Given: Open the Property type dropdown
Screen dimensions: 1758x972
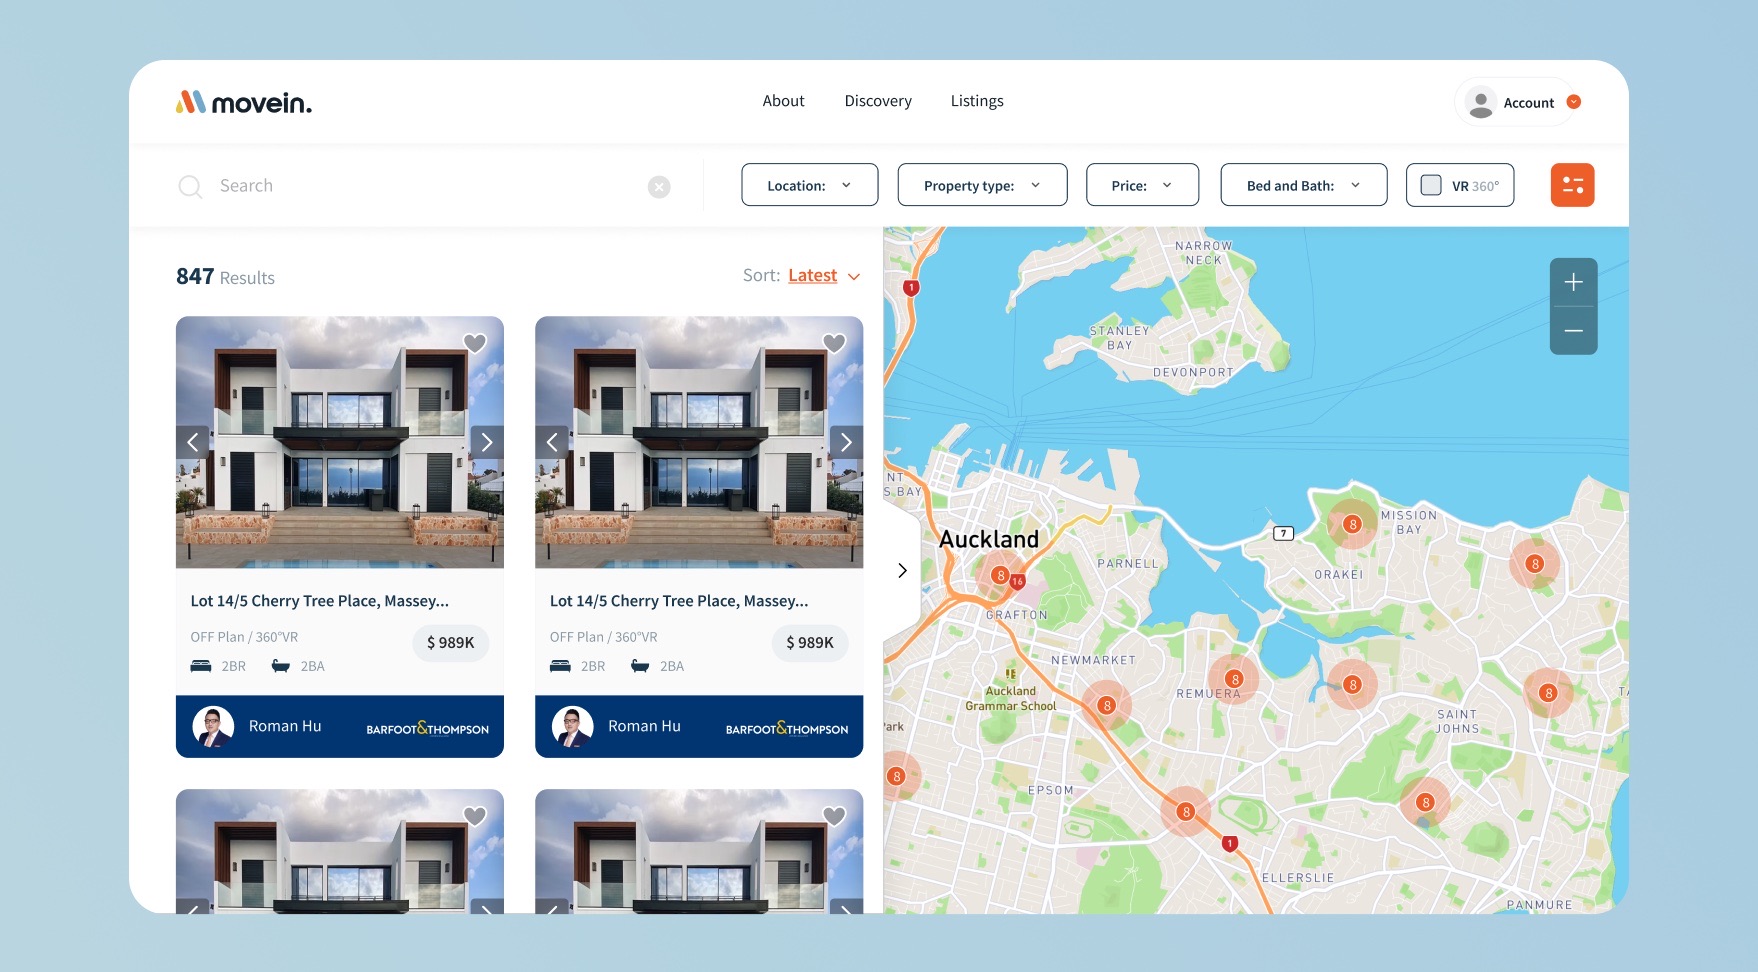Looking at the screenshot, I should (982, 185).
